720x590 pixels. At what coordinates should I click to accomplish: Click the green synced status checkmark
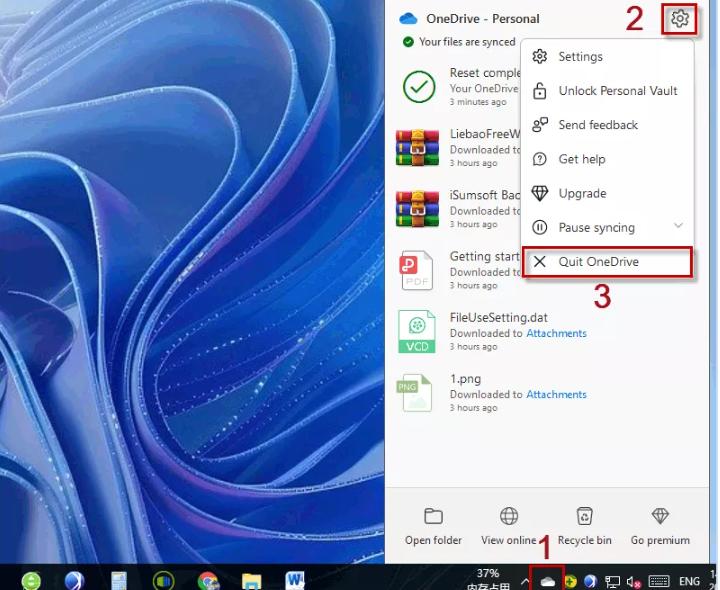pos(408,42)
